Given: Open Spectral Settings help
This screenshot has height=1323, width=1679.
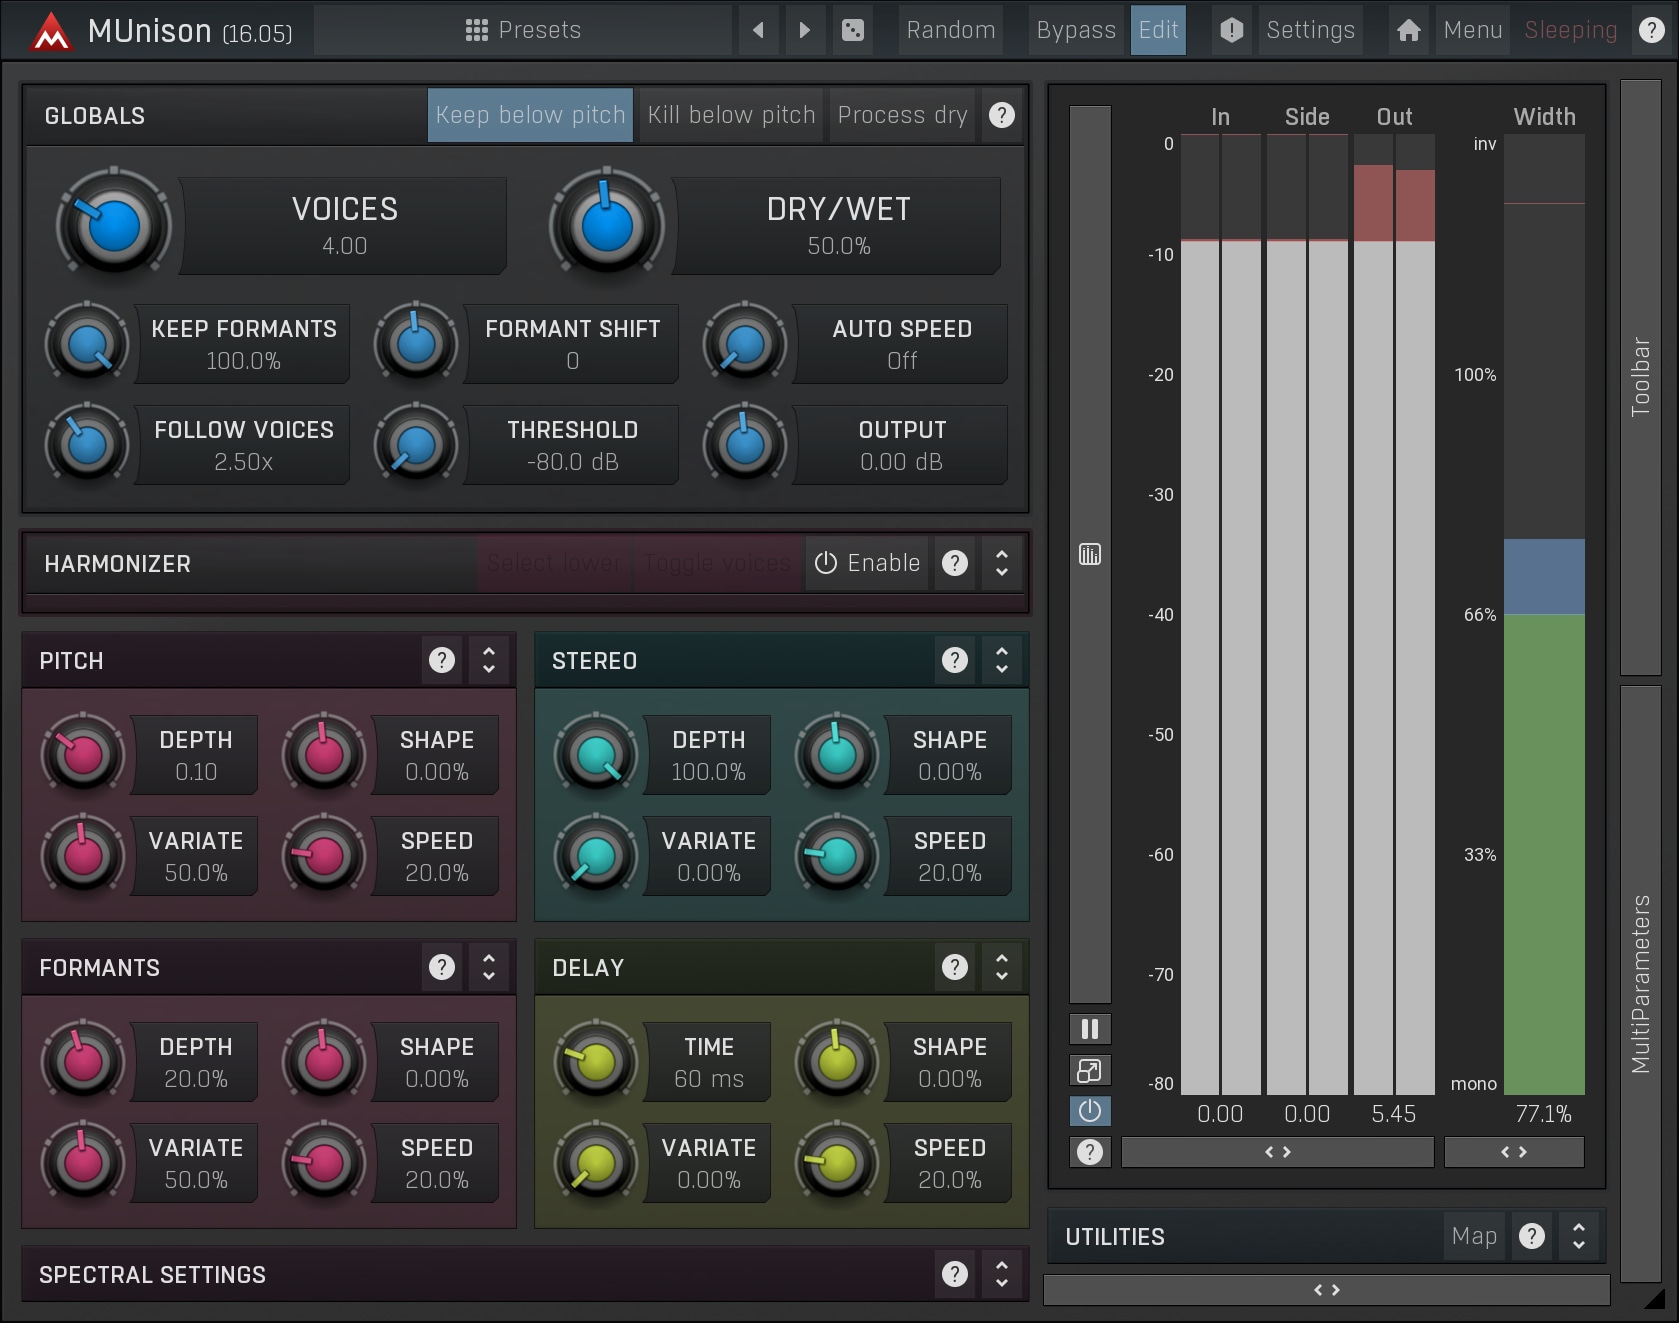Looking at the screenshot, I should click(x=955, y=1274).
